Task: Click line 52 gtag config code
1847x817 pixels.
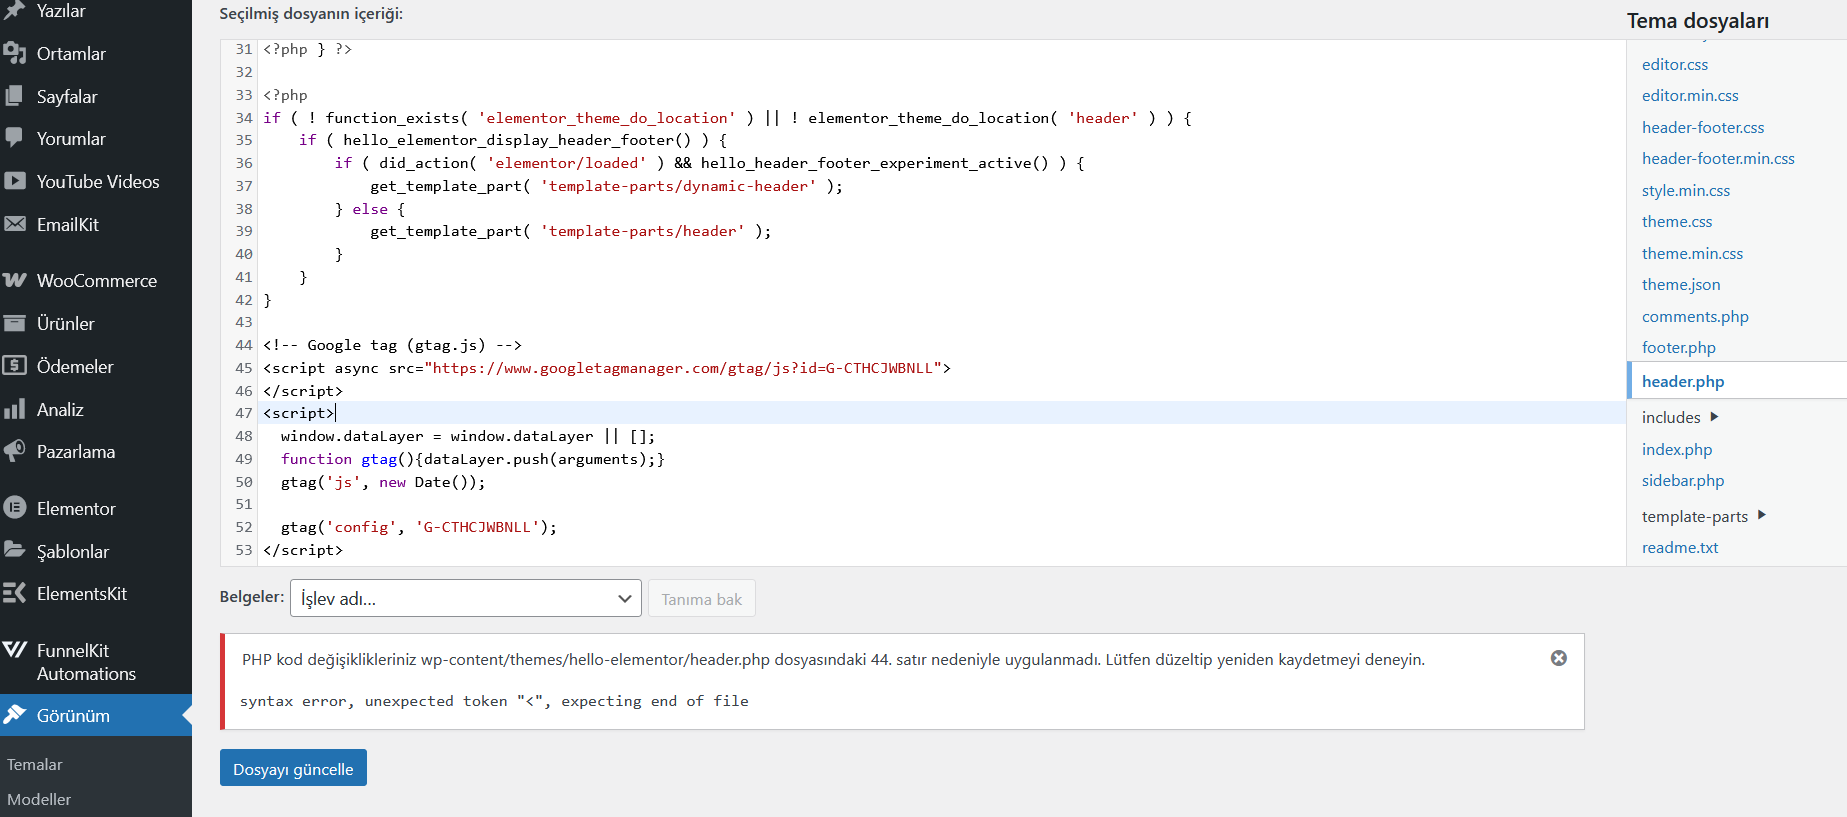Action: tap(419, 527)
